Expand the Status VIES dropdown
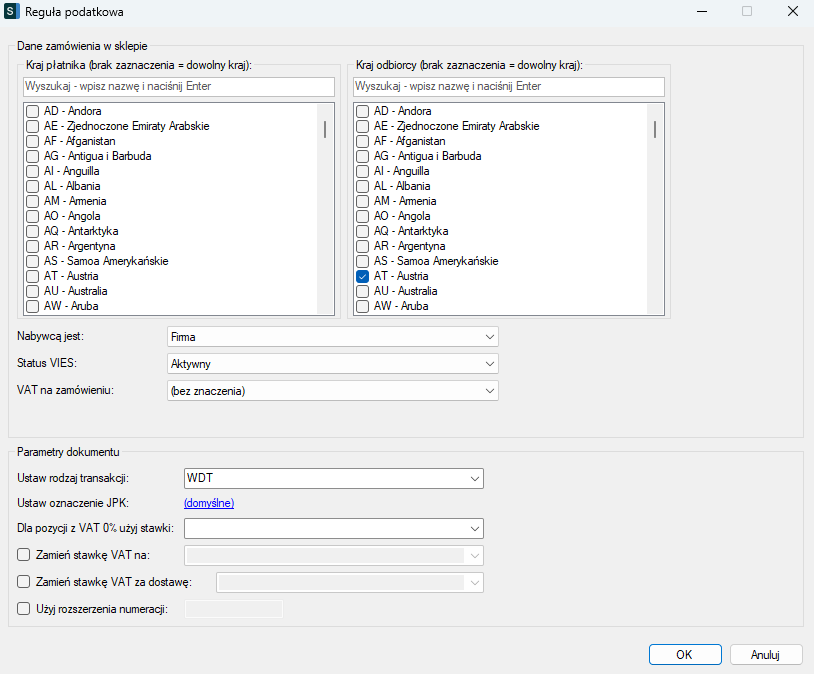This screenshot has width=814, height=674. point(332,364)
